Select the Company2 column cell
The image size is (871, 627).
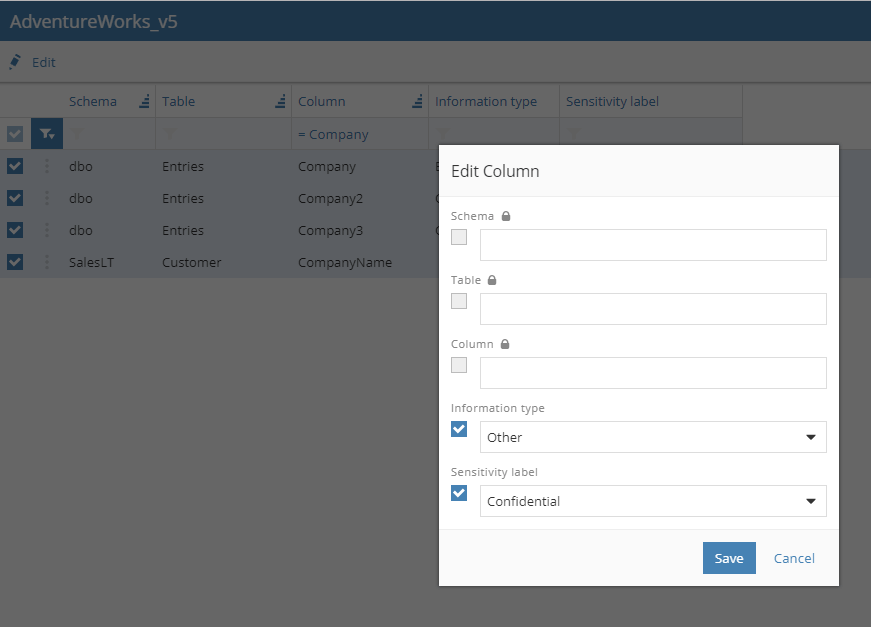pyautogui.click(x=330, y=199)
